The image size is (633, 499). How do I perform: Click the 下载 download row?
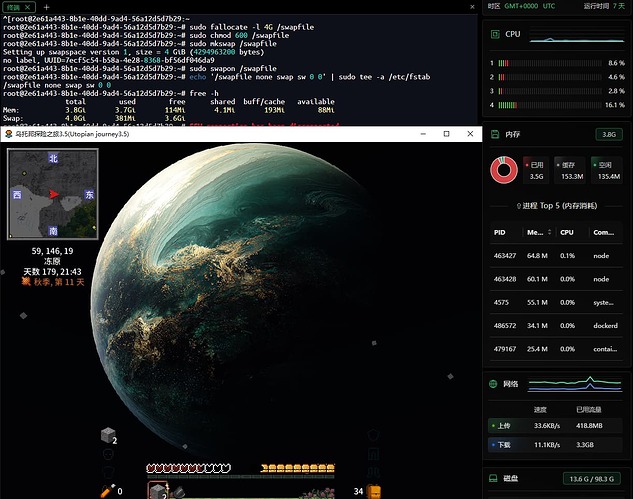click(555, 445)
